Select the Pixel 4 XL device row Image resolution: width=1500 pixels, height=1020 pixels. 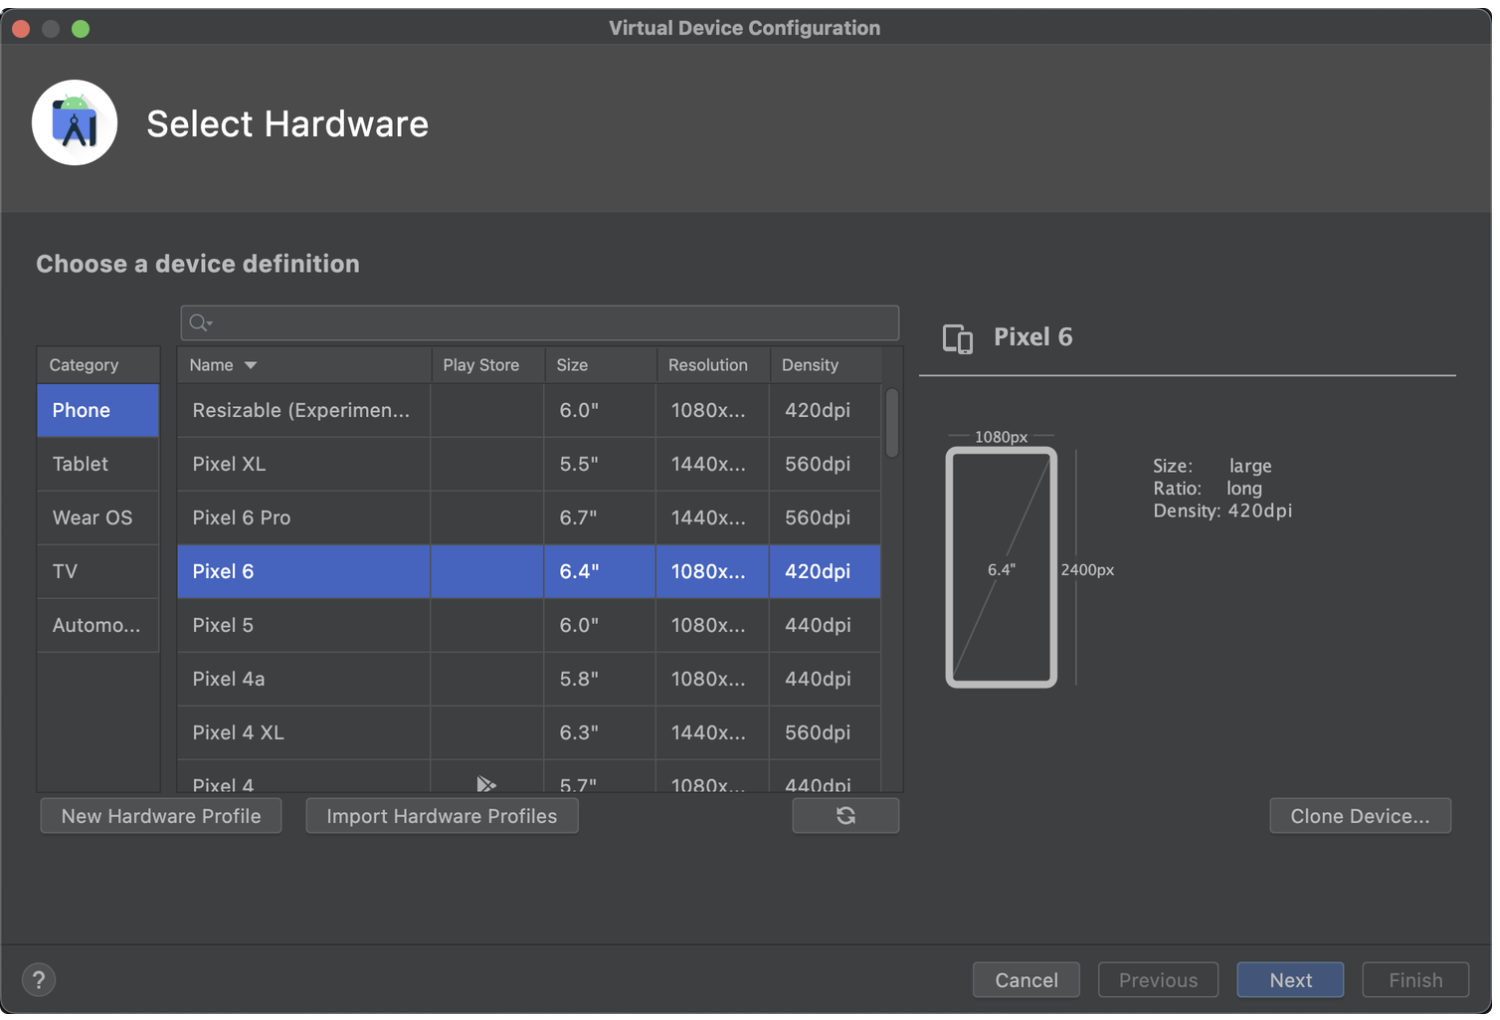point(529,733)
